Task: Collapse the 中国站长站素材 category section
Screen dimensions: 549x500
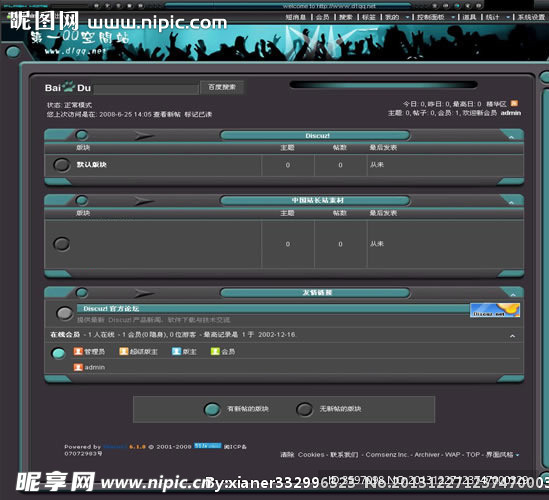Action: 512,202
